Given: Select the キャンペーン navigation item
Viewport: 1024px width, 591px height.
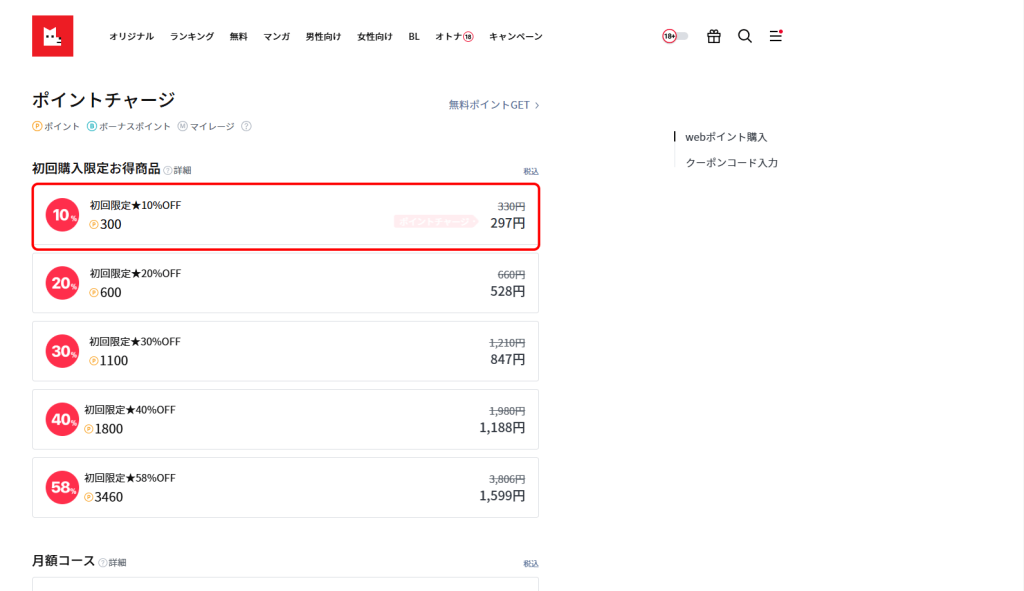Looking at the screenshot, I should [515, 37].
